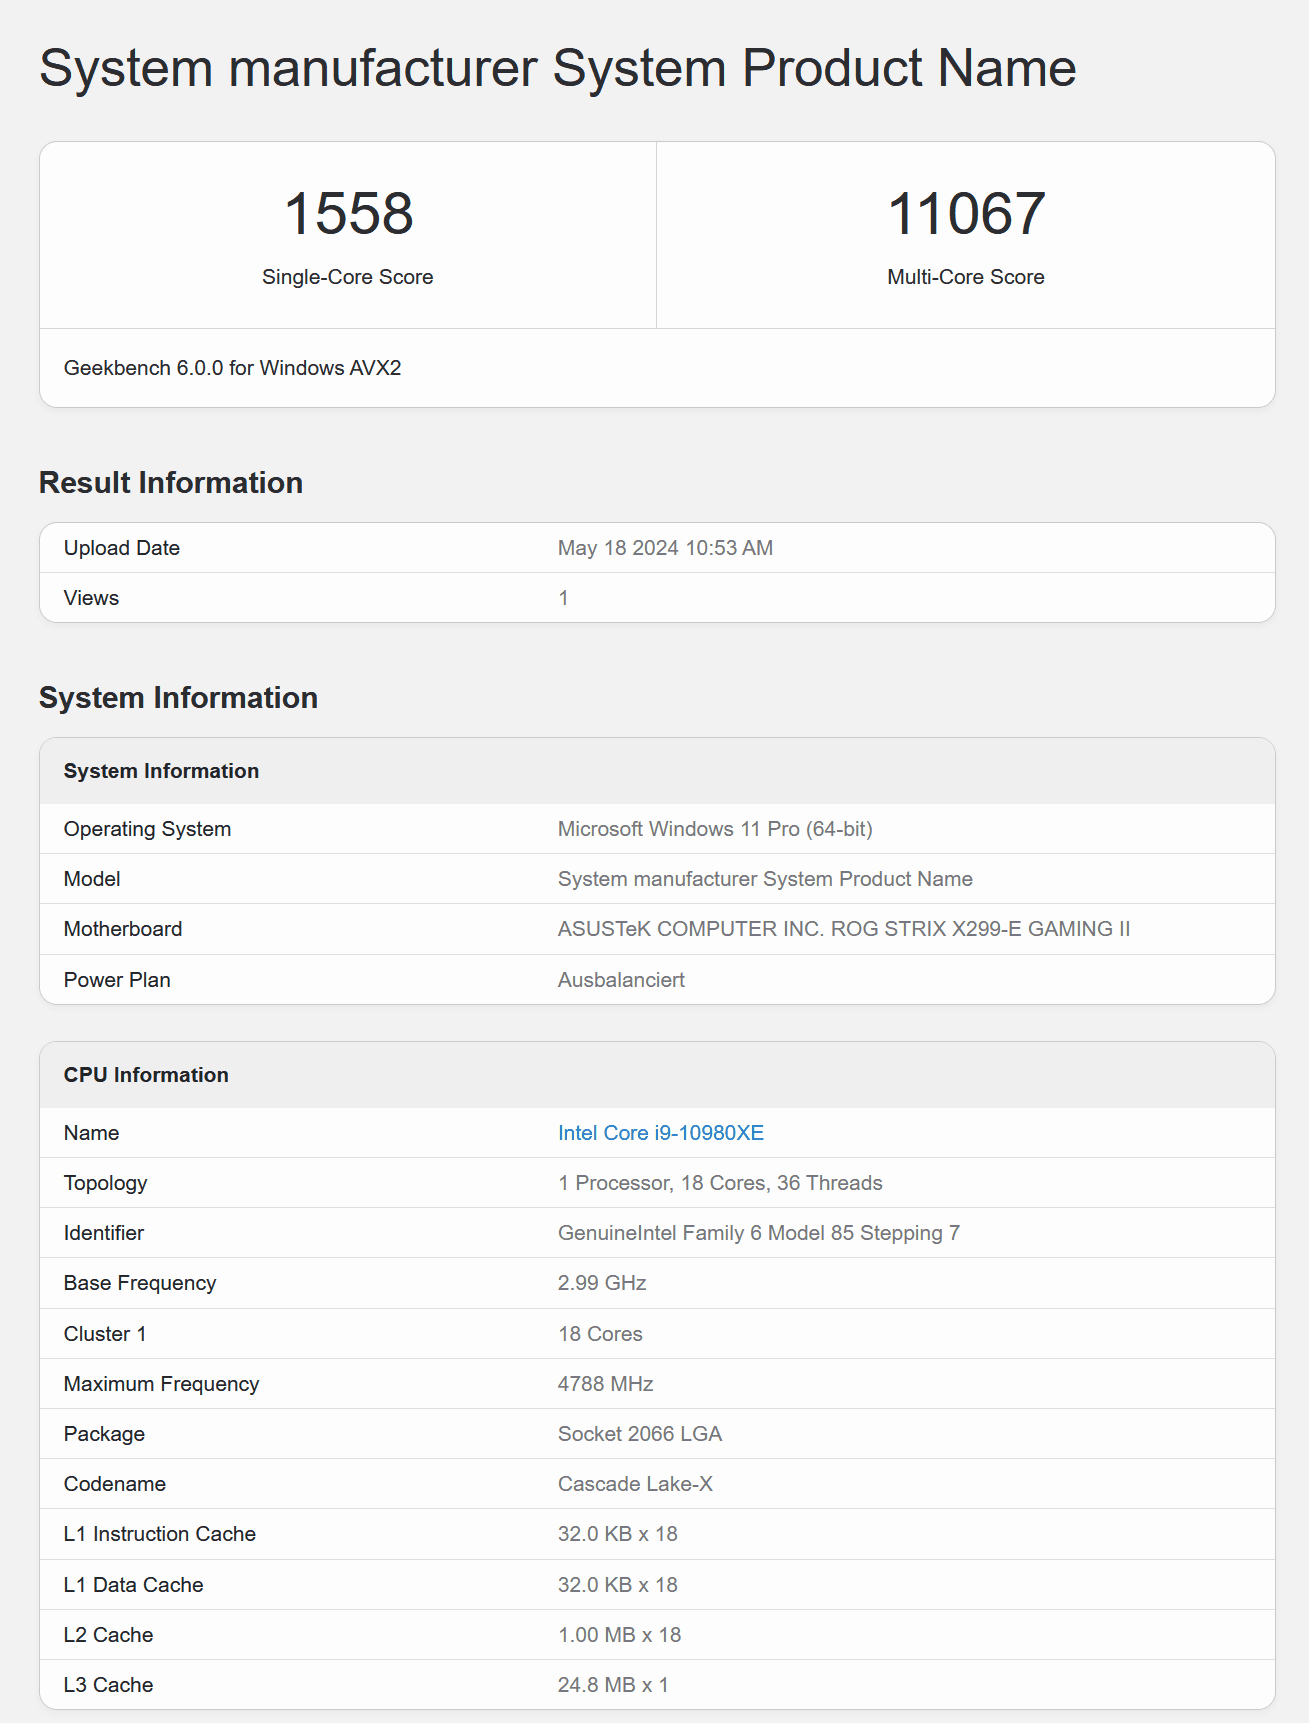Select the 4788 MHz maximum frequency value

pyautogui.click(x=605, y=1384)
